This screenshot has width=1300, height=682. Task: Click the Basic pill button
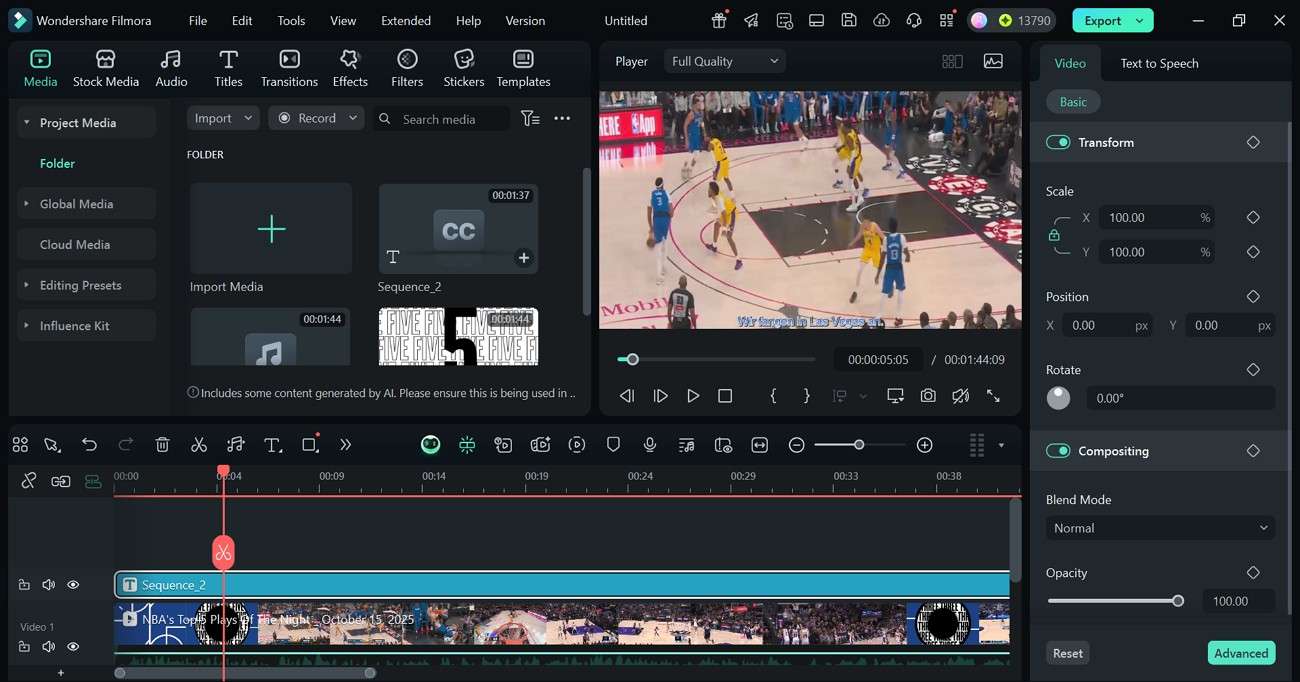pyautogui.click(x=1073, y=101)
